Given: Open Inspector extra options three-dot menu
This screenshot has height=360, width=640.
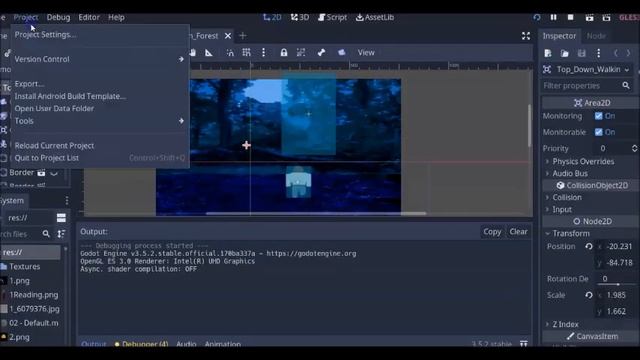Looking at the screenshot, I should point(598,53).
